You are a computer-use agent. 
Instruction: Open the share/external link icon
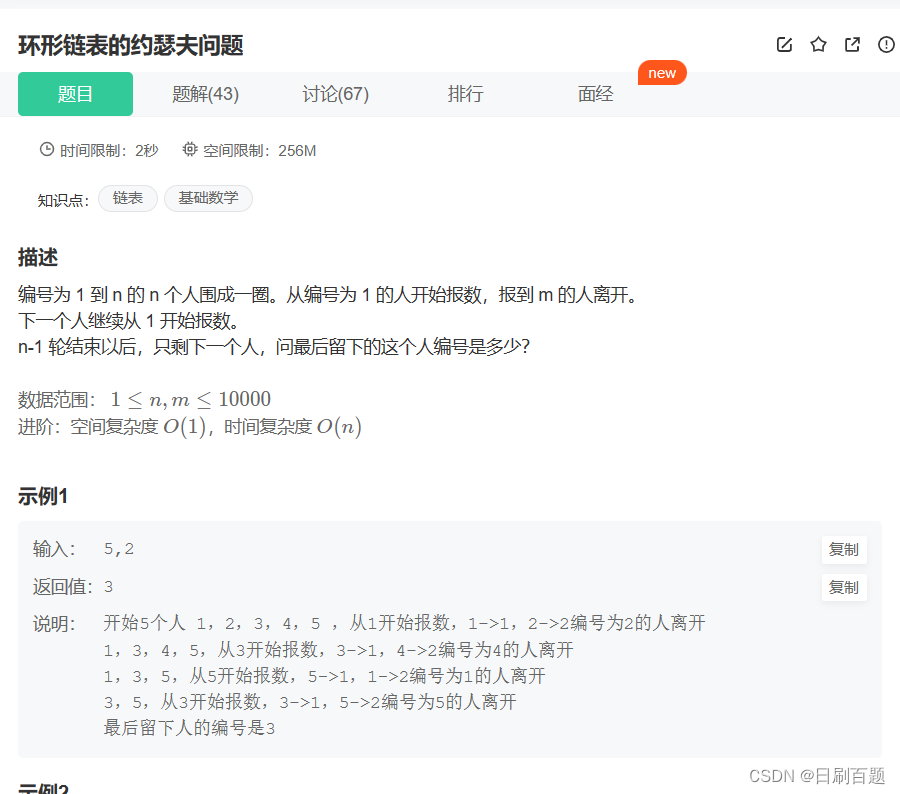tap(852, 44)
